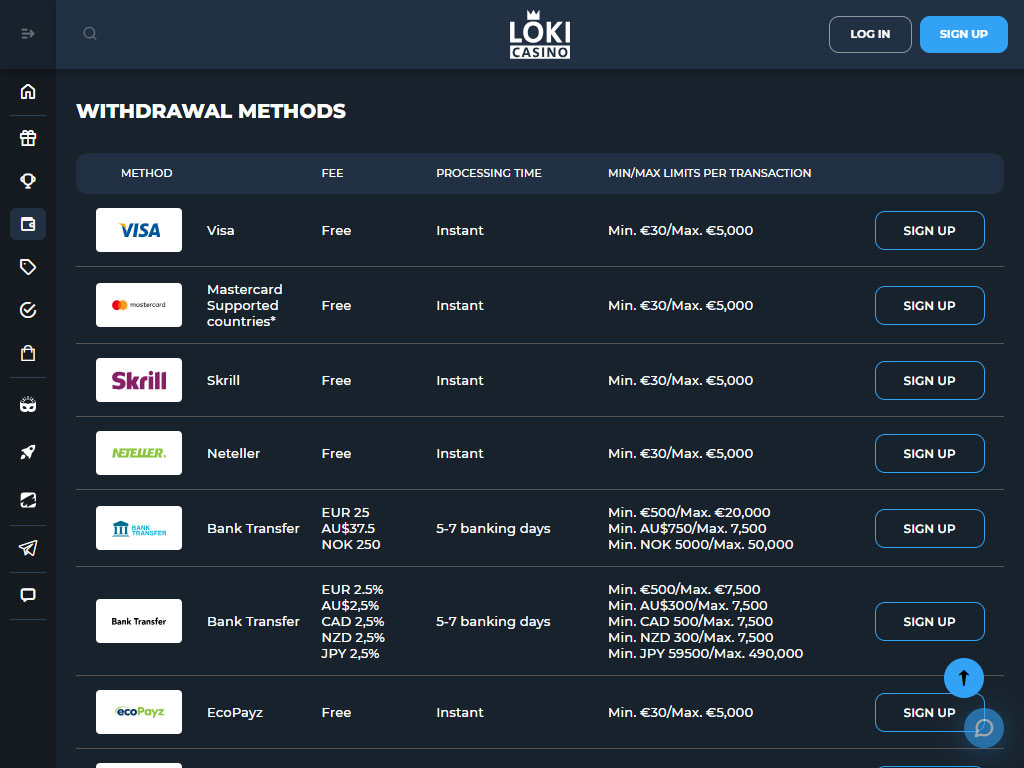Click the blue Bank Transfer logo thumbnail

tap(139, 528)
